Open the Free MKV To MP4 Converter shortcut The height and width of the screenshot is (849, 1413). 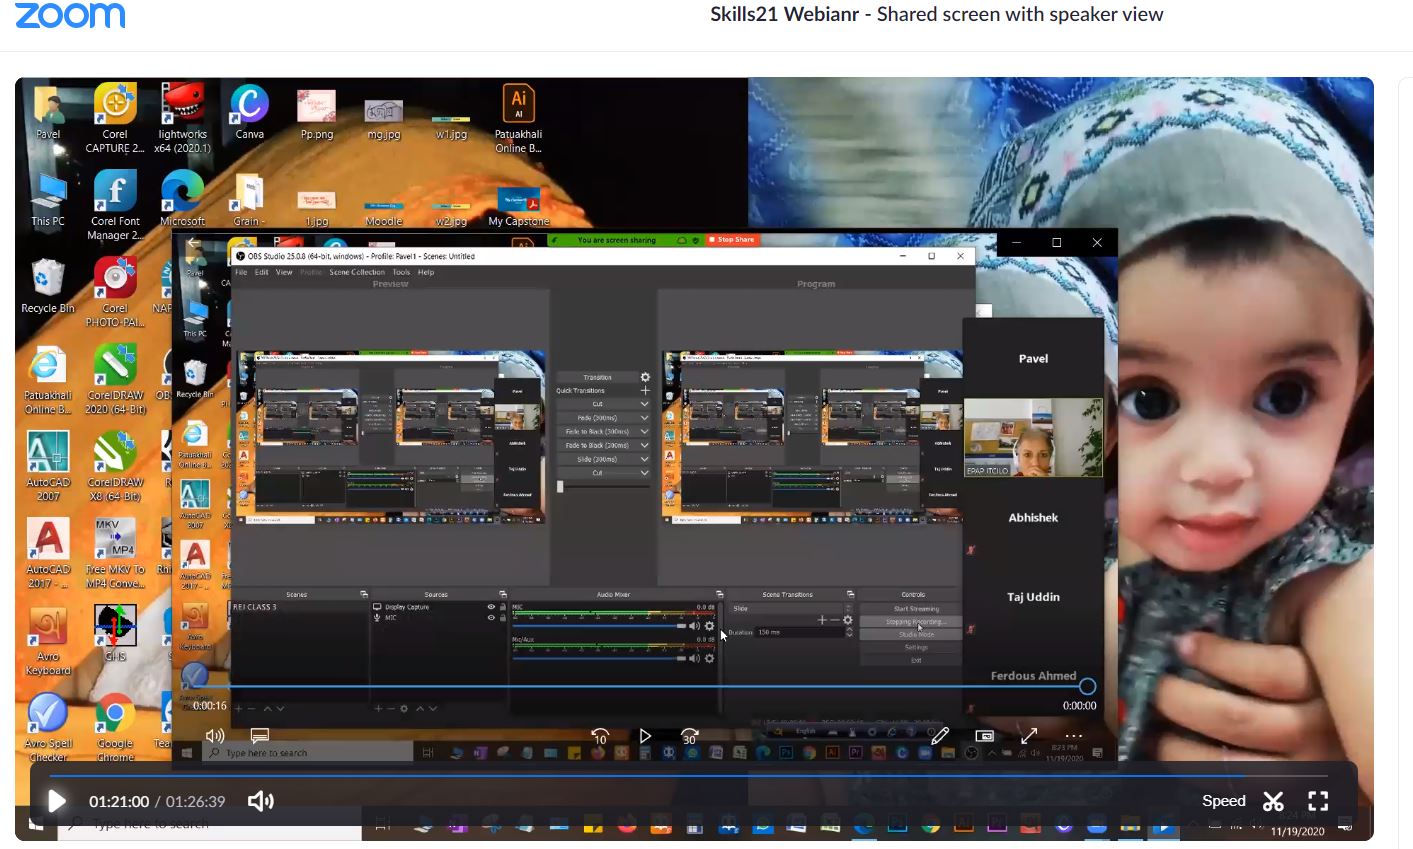(115, 554)
